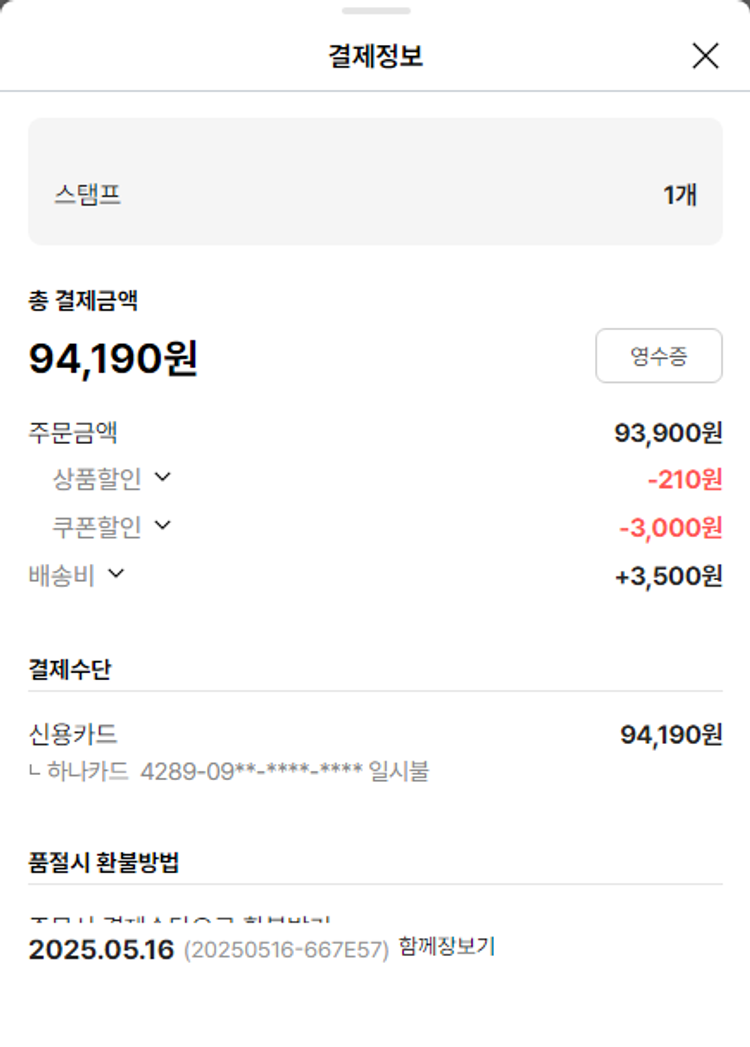
Task: Click the 93,900원 order amount
Action: pos(668,433)
